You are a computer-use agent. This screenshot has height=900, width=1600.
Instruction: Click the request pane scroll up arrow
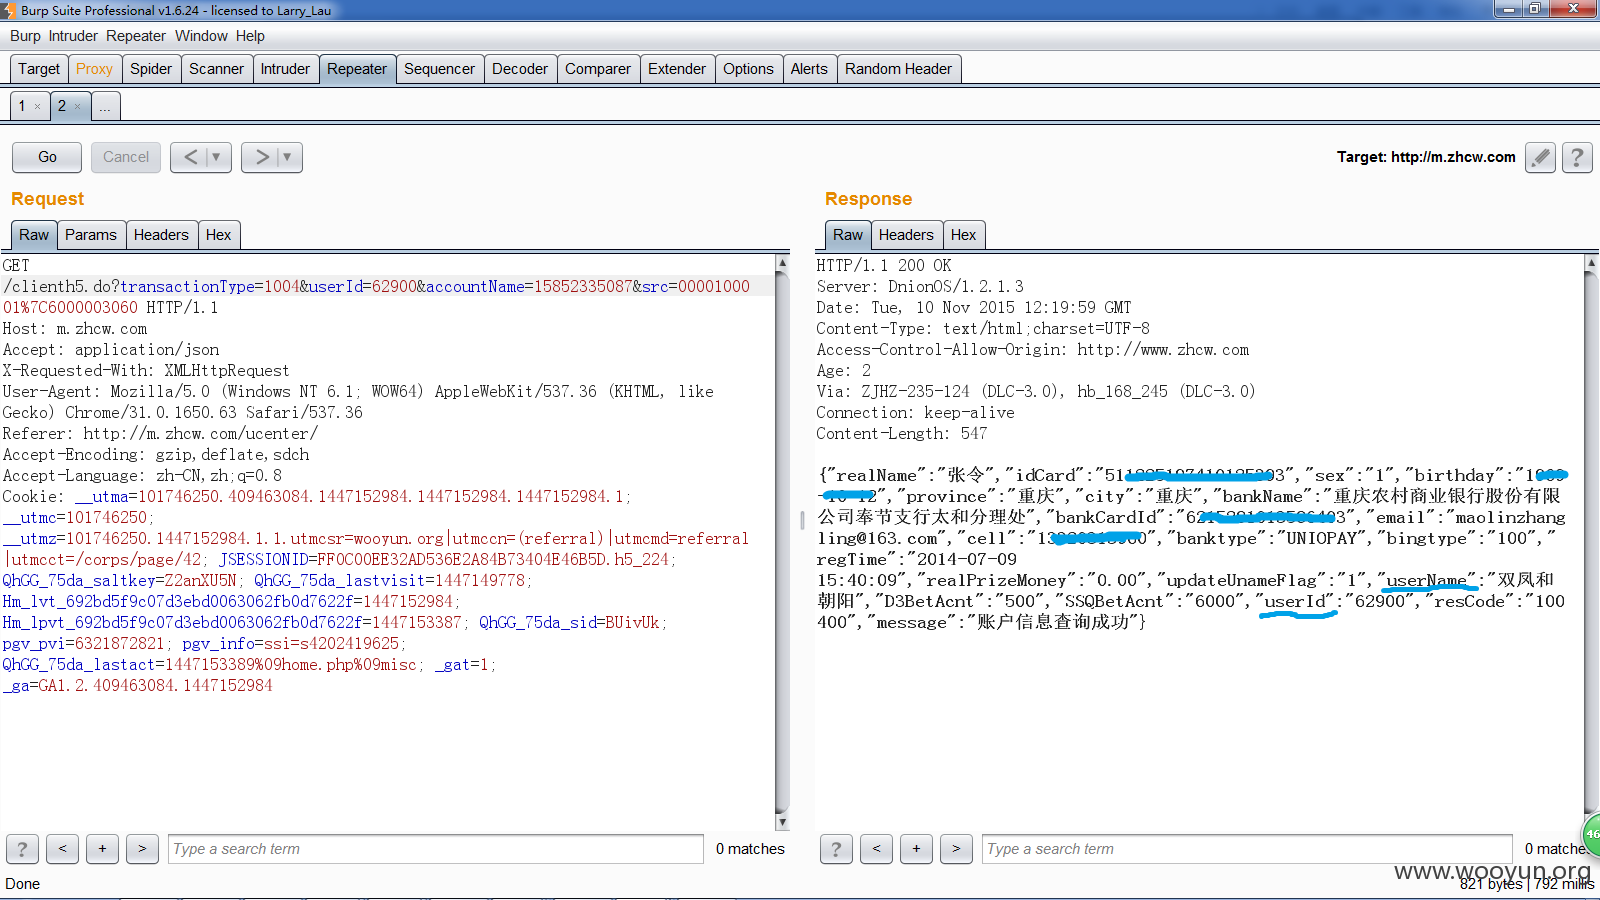pyautogui.click(x=782, y=263)
